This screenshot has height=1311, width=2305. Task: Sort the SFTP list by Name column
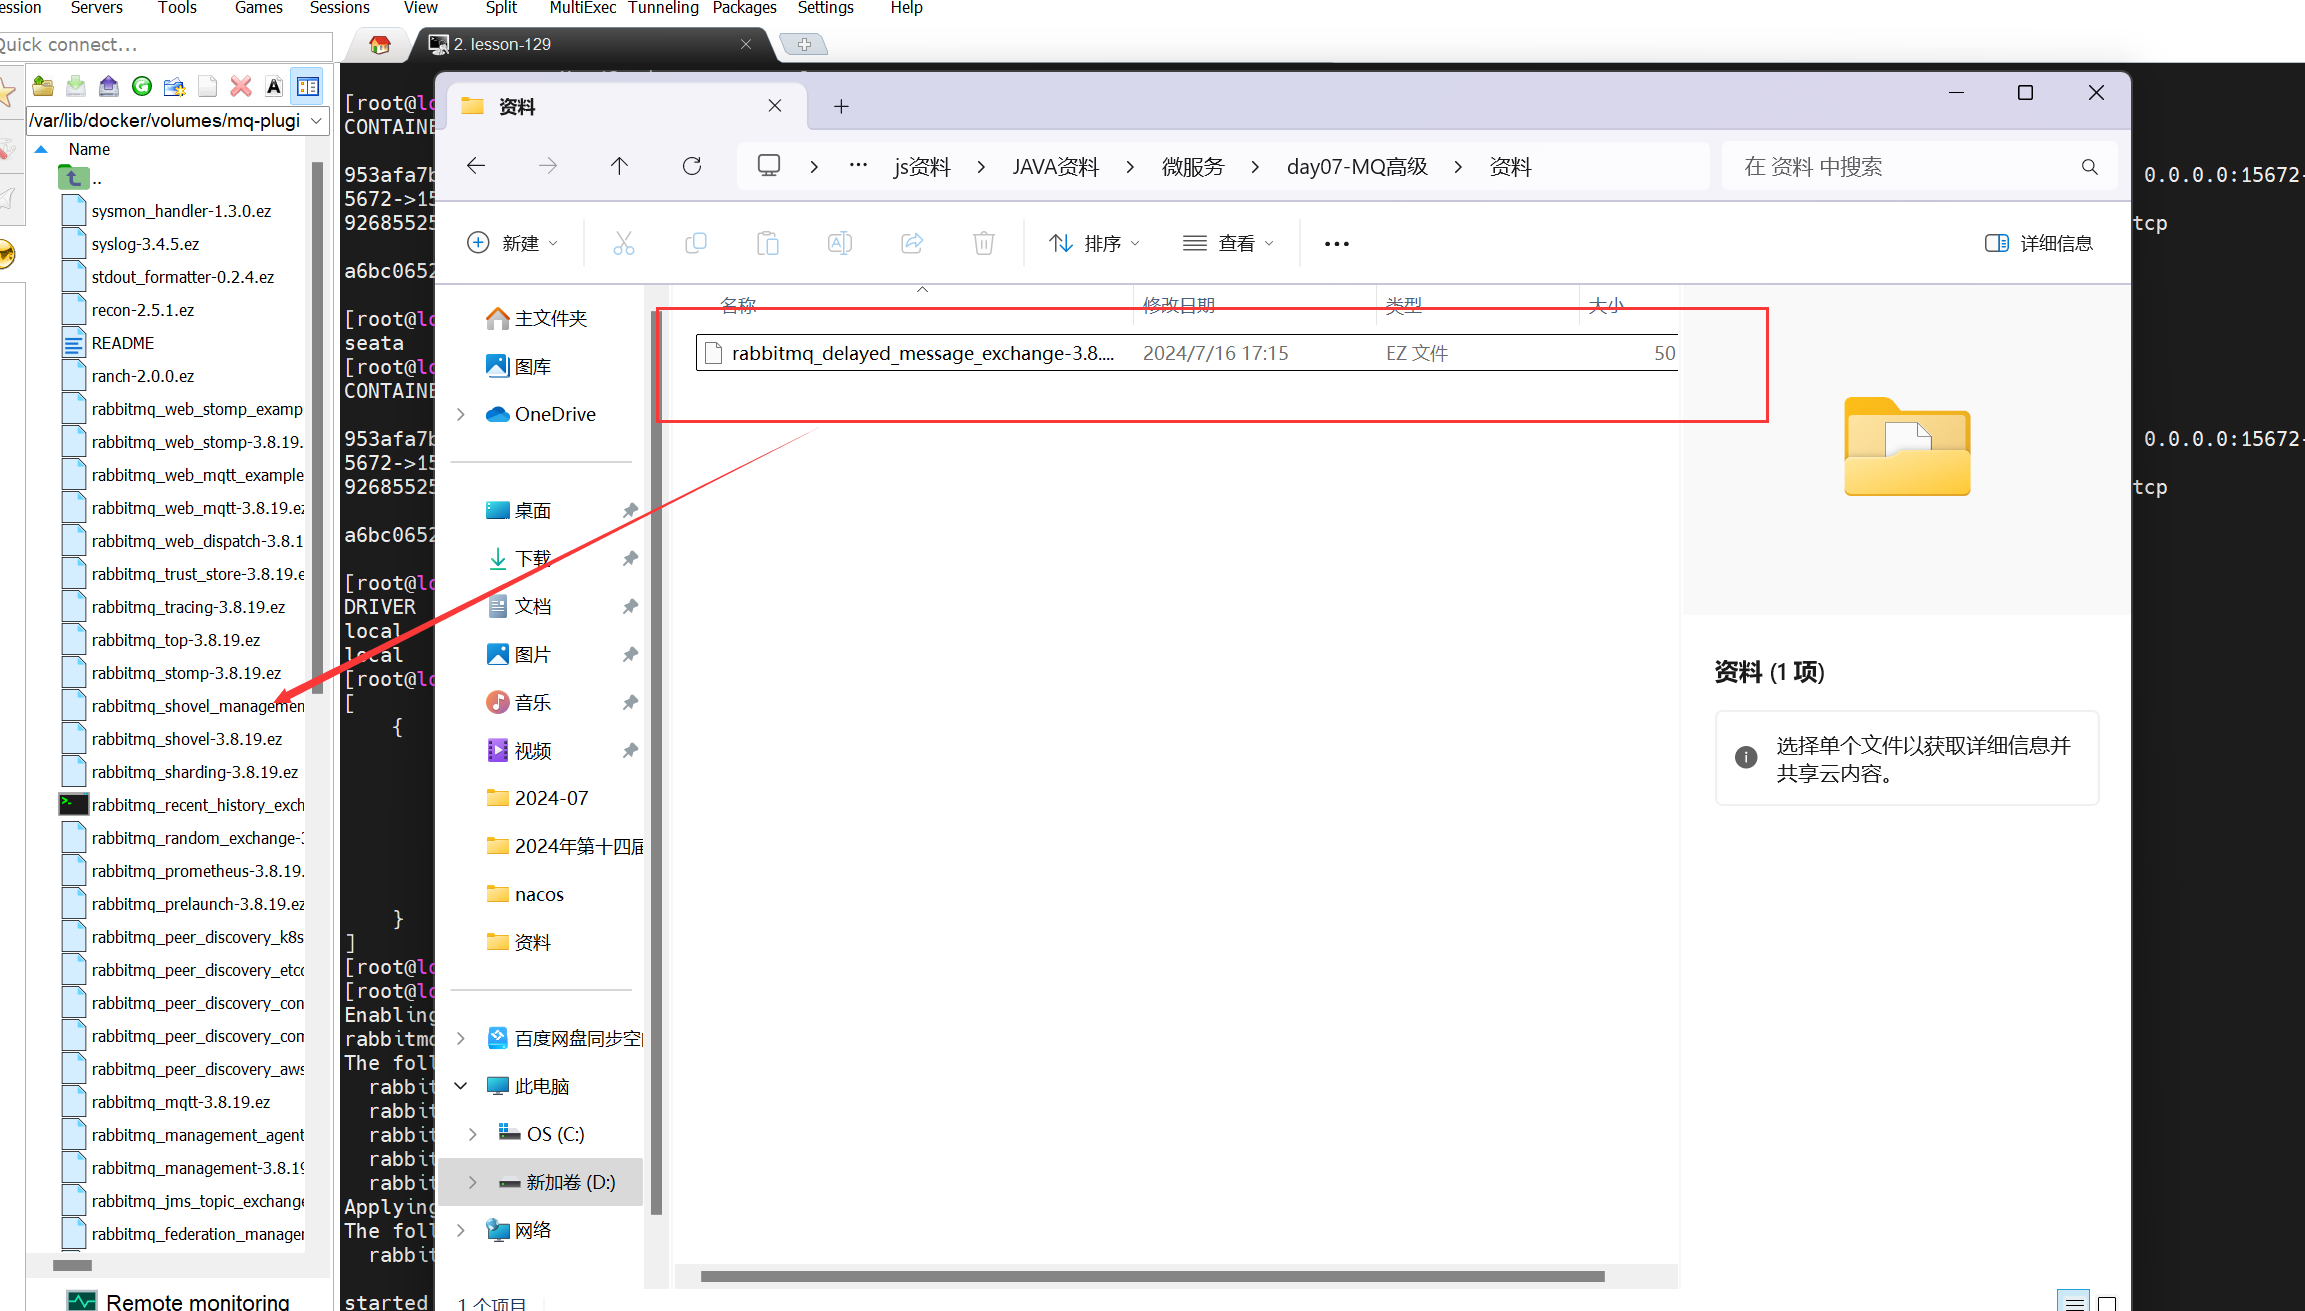(x=89, y=149)
